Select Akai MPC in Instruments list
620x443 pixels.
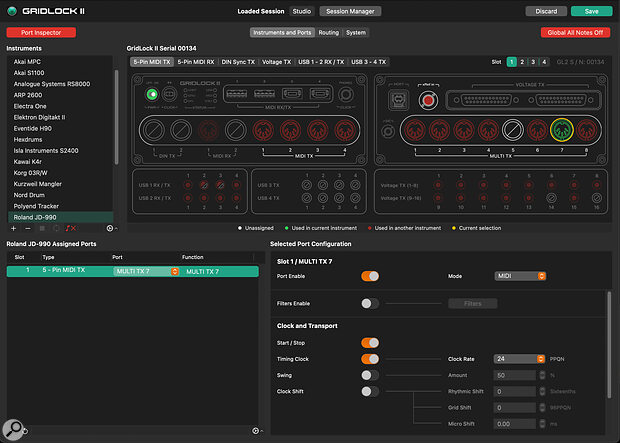coord(60,62)
